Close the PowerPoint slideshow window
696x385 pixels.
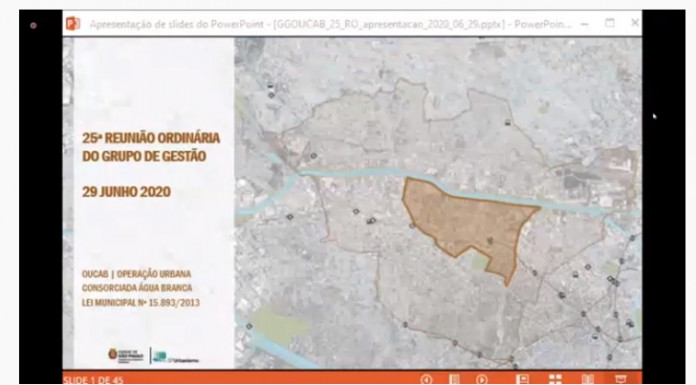pyautogui.click(x=635, y=23)
